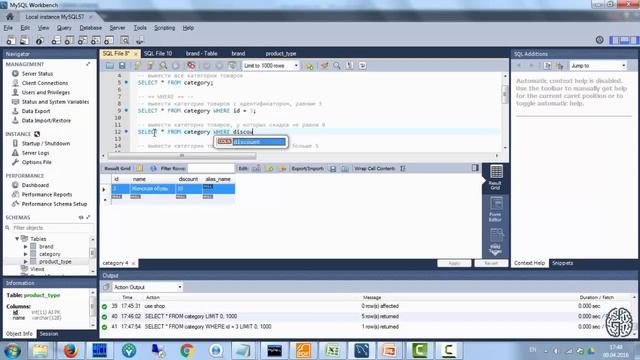
Task: Switch to the Context Help tab
Action: 529,263
